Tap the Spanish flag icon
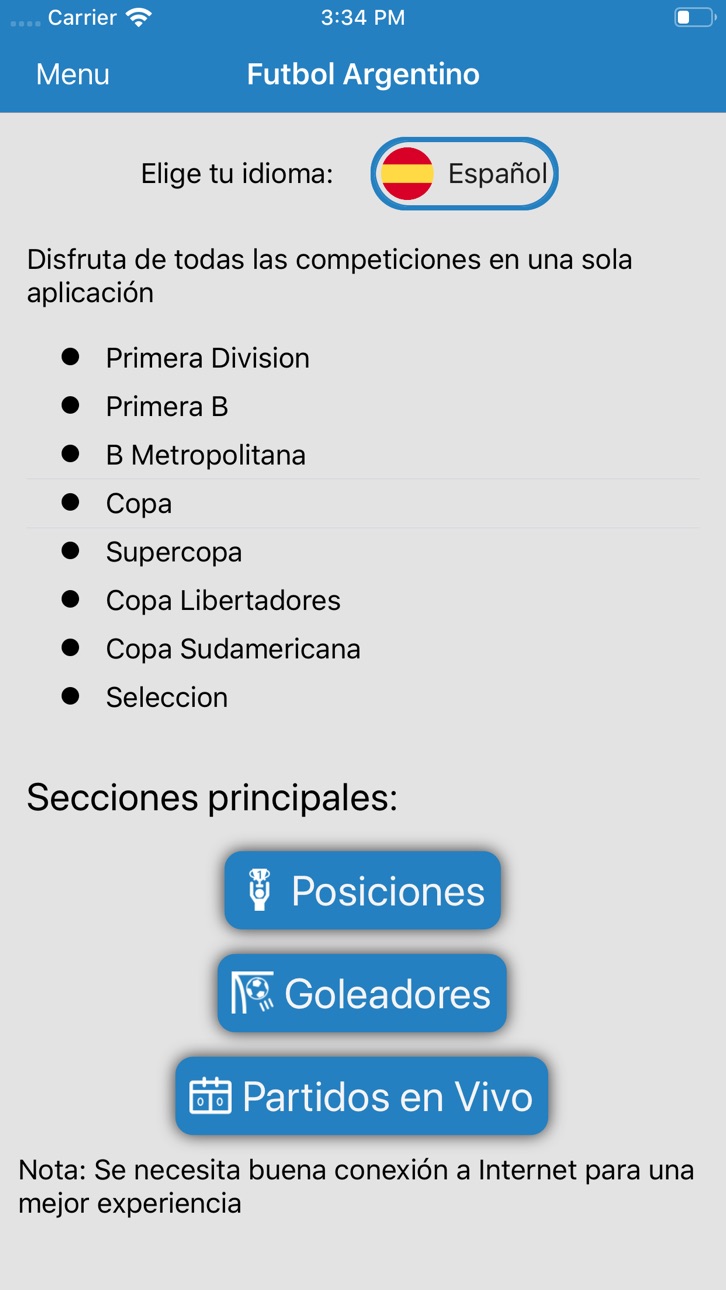Image resolution: width=726 pixels, height=1290 pixels. [x=407, y=174]
